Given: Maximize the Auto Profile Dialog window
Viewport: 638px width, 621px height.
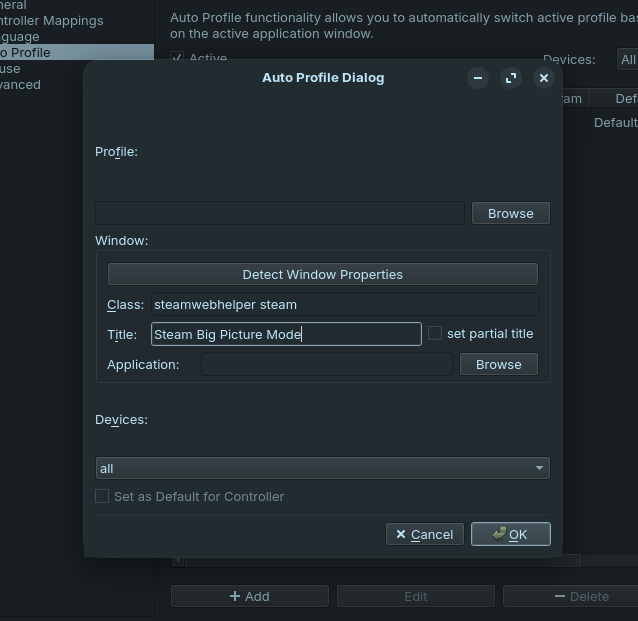Looking at the screenshot, I should click(x=511, y=78).
